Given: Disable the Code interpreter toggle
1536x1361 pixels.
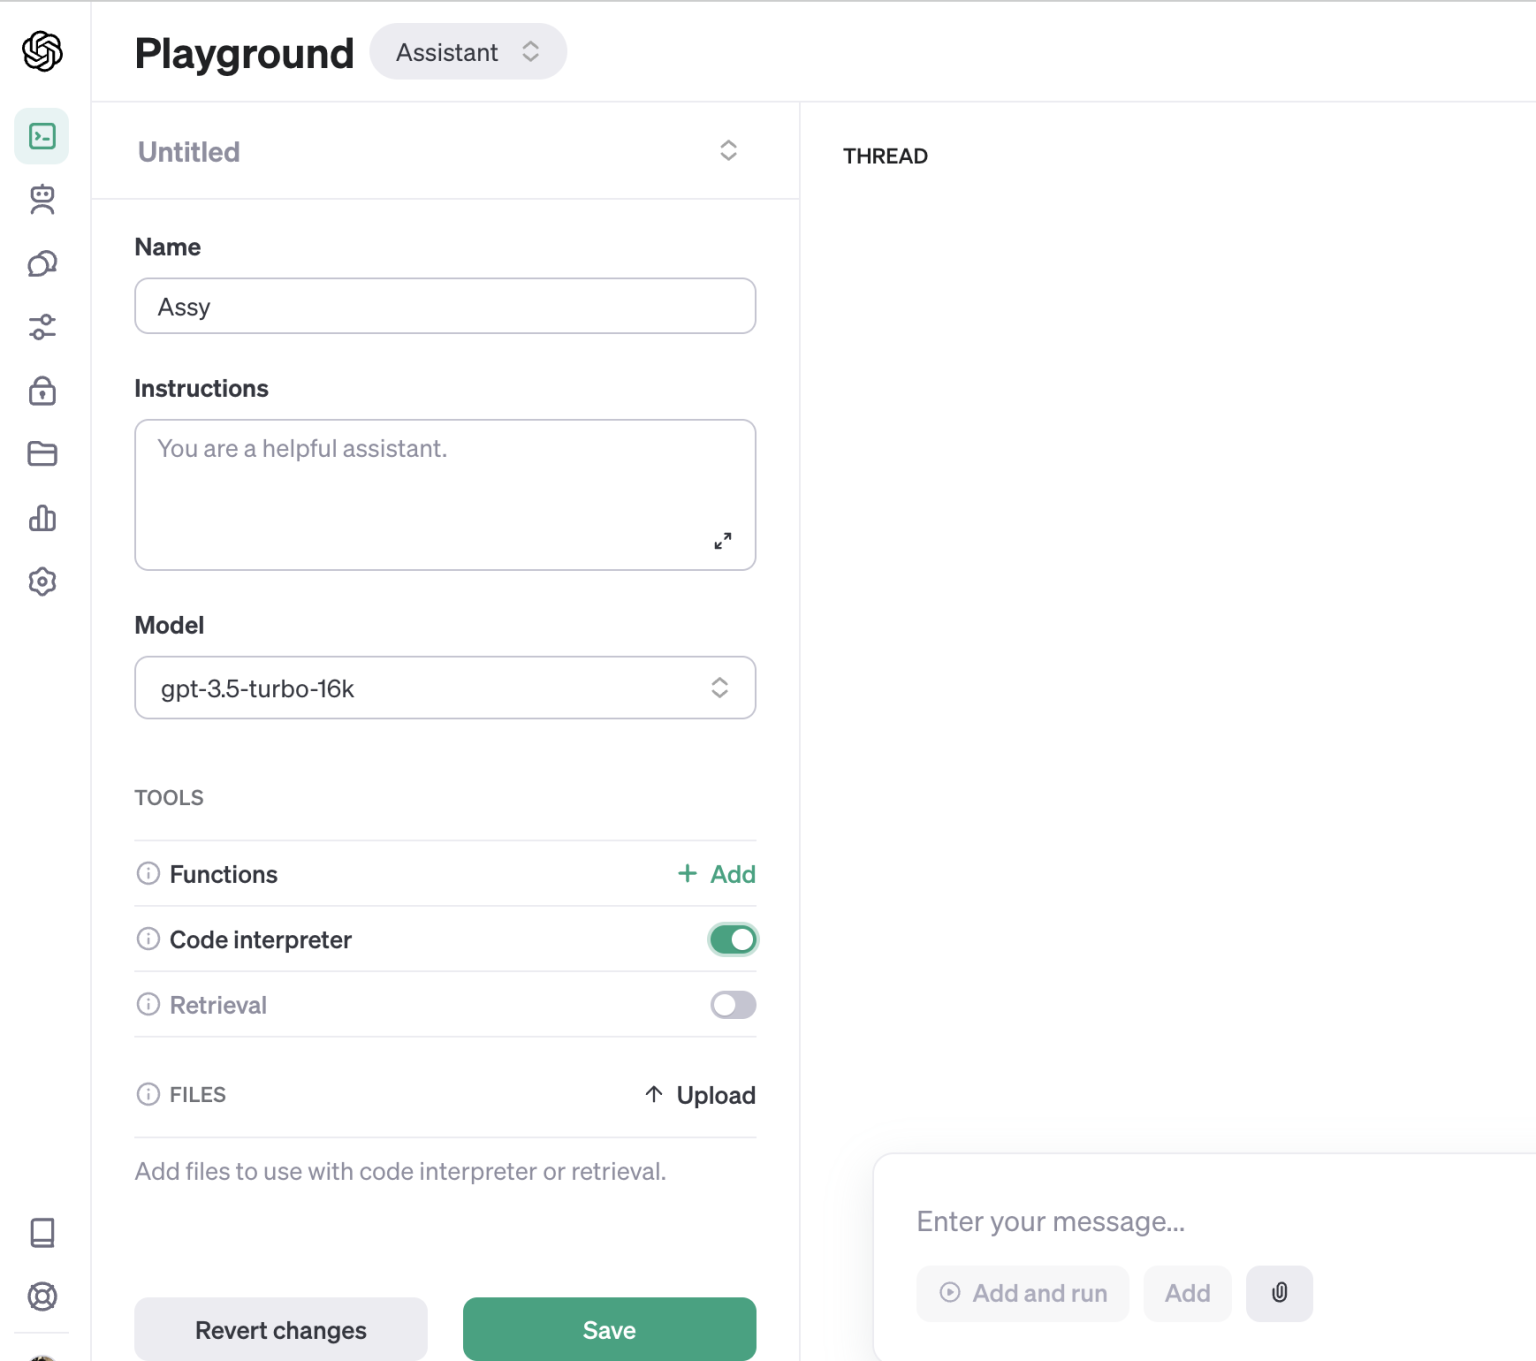Looking at the screenshot, I should (x=733, y=940).
